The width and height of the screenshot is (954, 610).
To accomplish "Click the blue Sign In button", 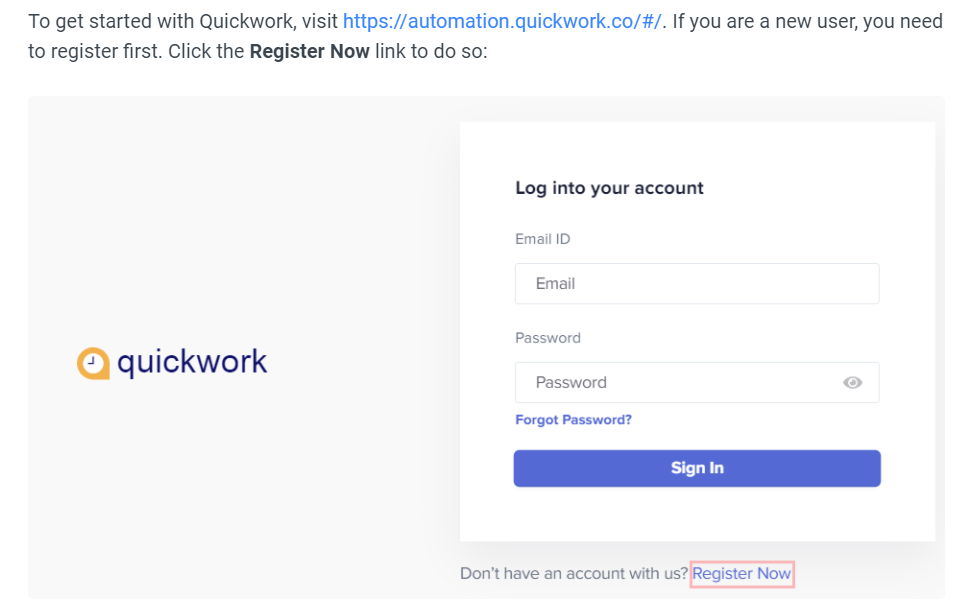I will click(x=697, y=468).
